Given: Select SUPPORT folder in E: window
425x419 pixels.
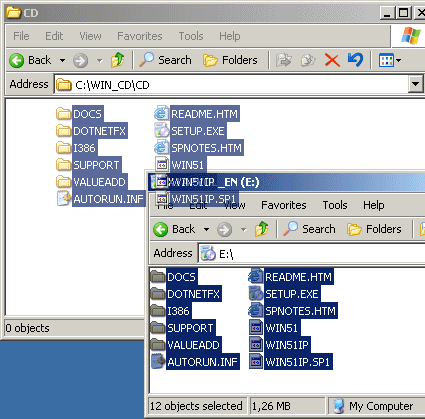Looking at the screenshot, I should [182, 328].
